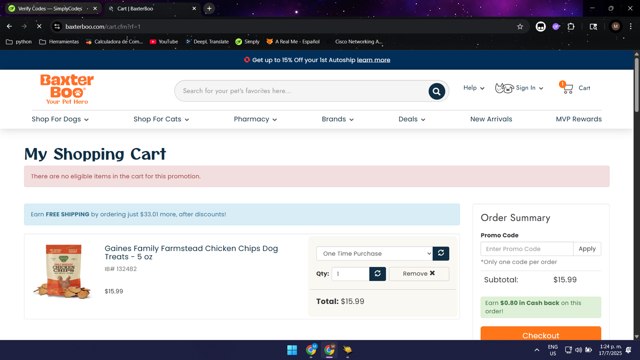Expand the Shop For Dogs menu
Screen dimensions: 640x360
tap(60, 119)
